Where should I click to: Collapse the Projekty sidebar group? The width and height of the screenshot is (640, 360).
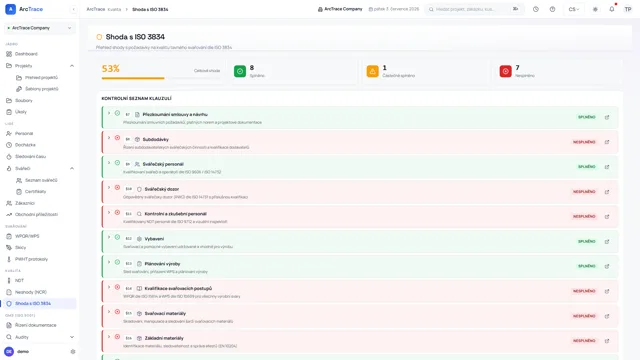[x=72, y=66]
